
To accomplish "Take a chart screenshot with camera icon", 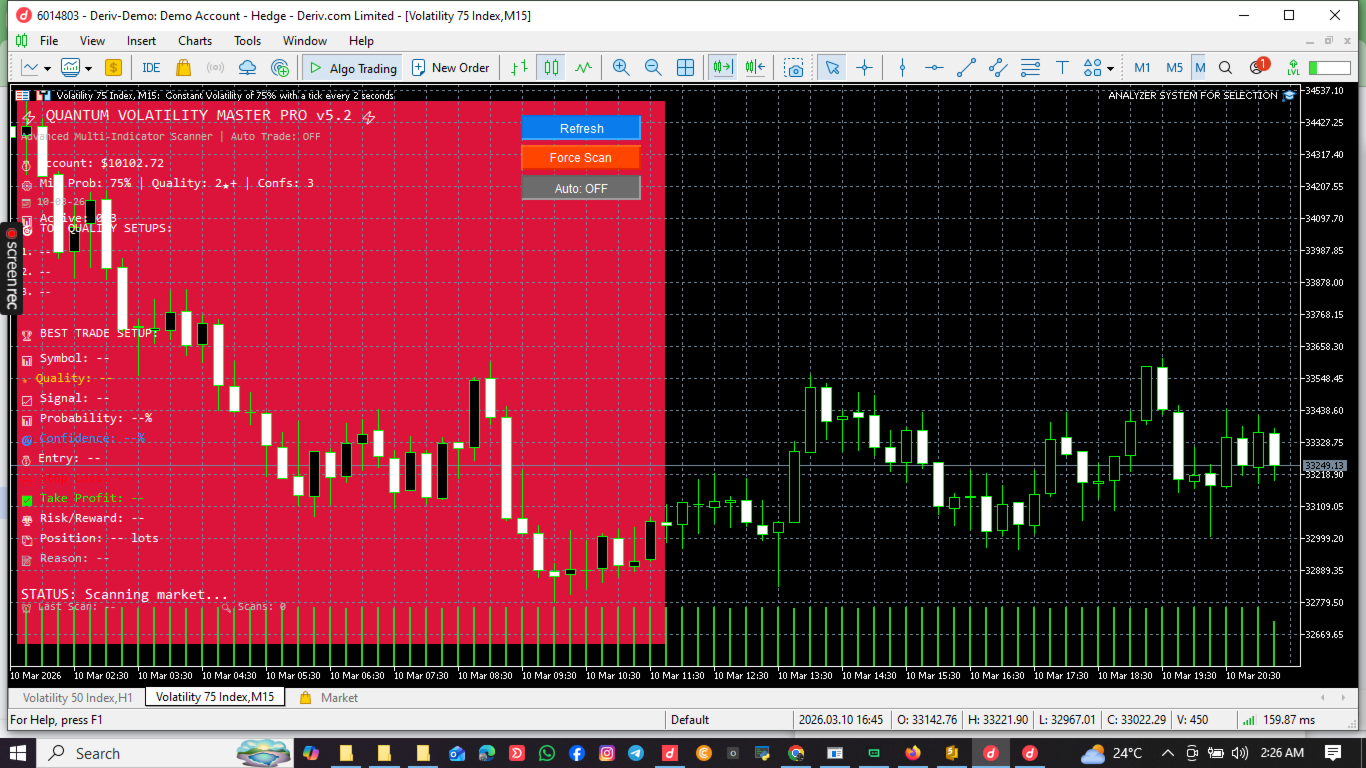I will tap(794, 68).
